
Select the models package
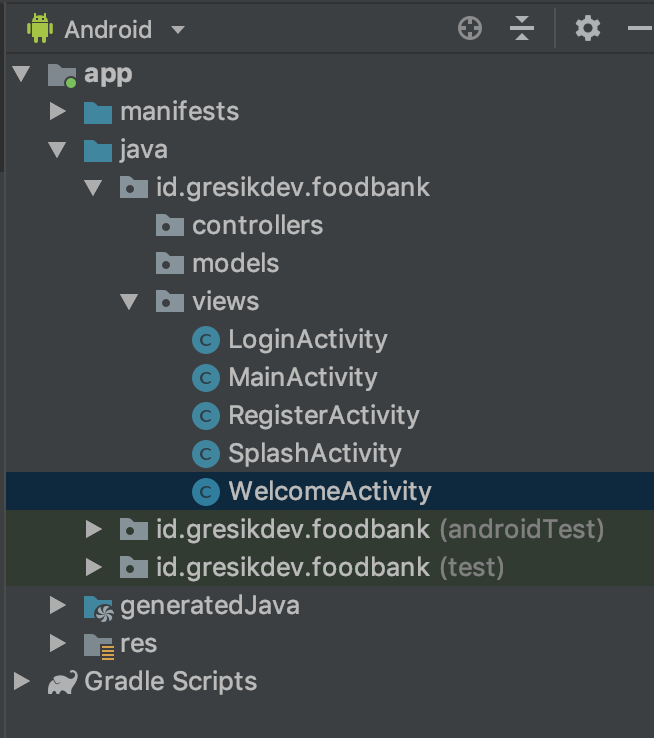click(235, 264)
